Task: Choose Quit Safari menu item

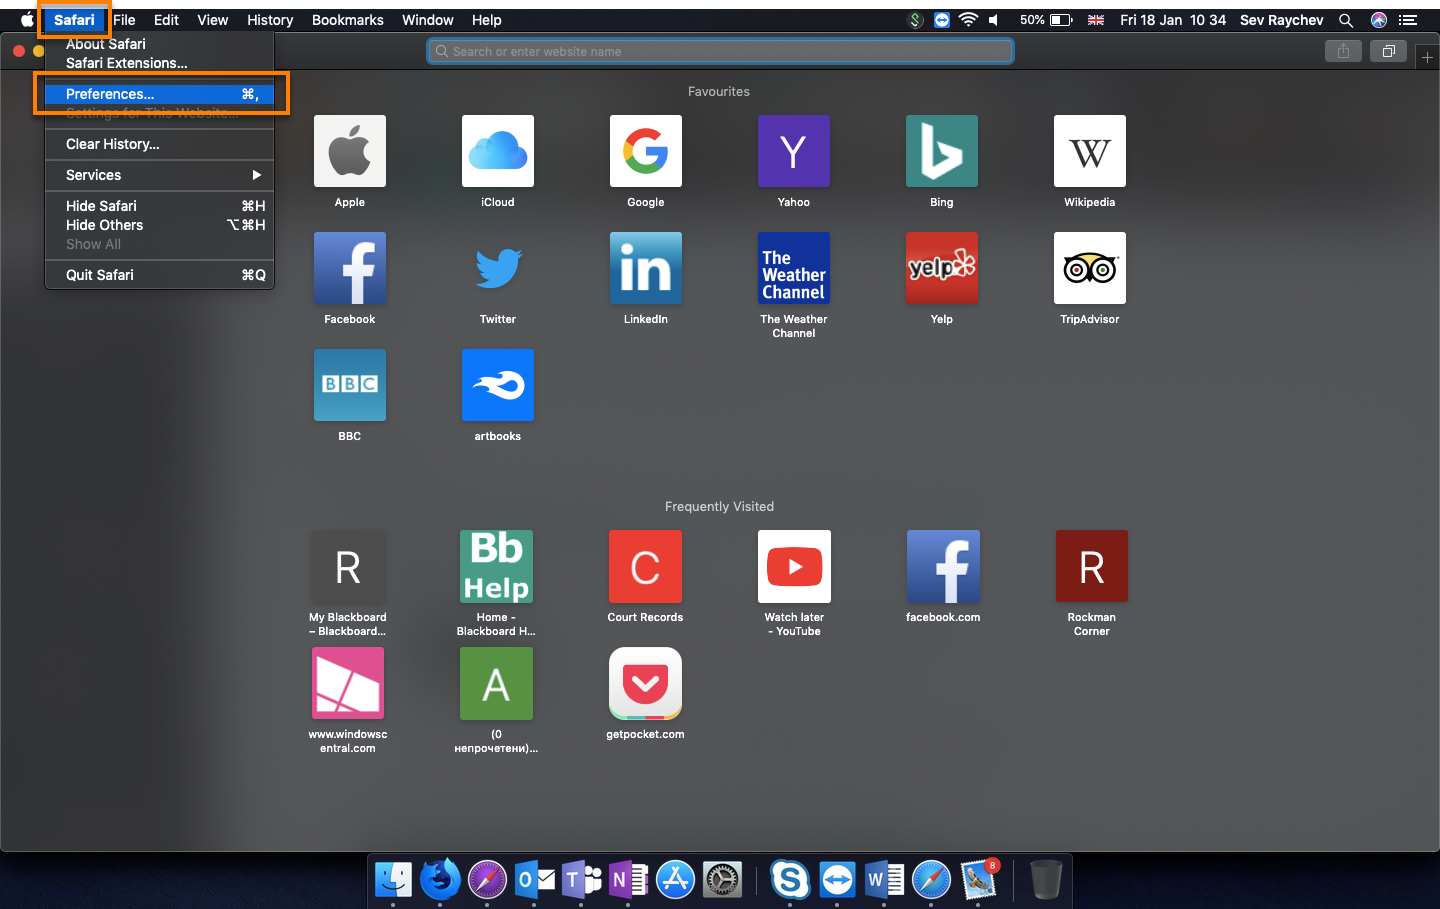Action: click(160, 275)
